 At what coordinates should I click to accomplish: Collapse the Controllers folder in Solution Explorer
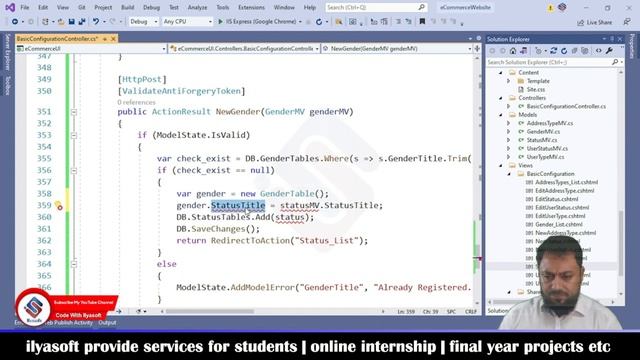(x=501, y=98)
